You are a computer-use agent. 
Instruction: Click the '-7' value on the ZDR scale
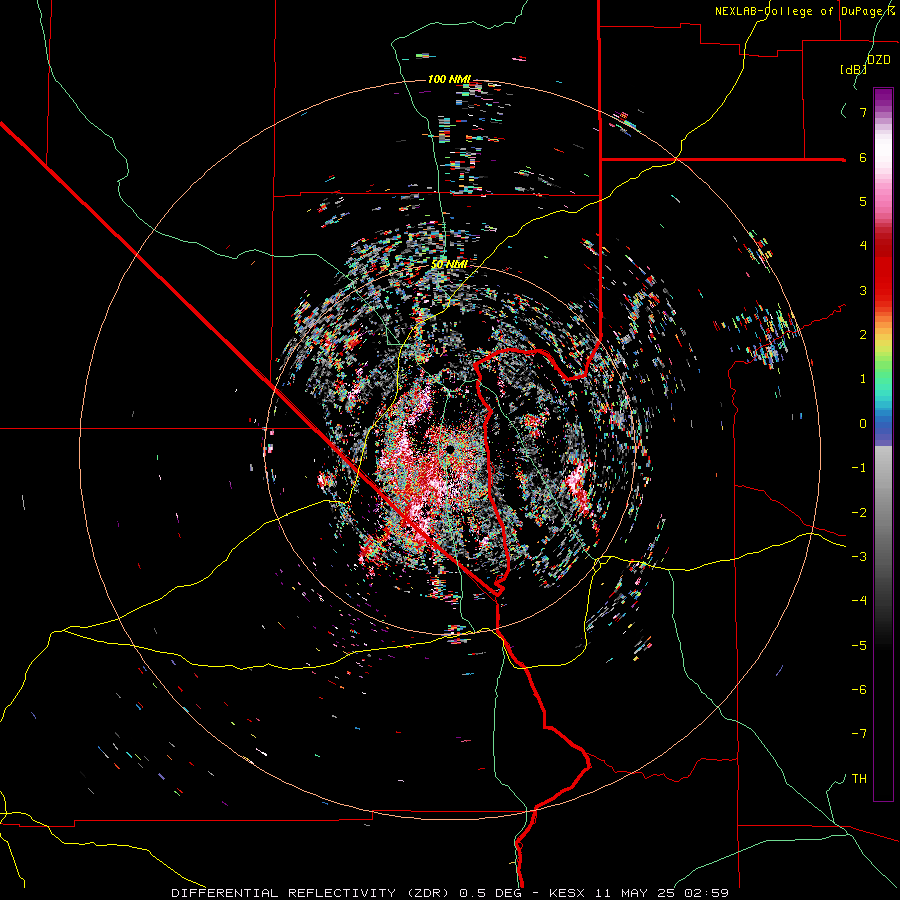coord(859,734)
